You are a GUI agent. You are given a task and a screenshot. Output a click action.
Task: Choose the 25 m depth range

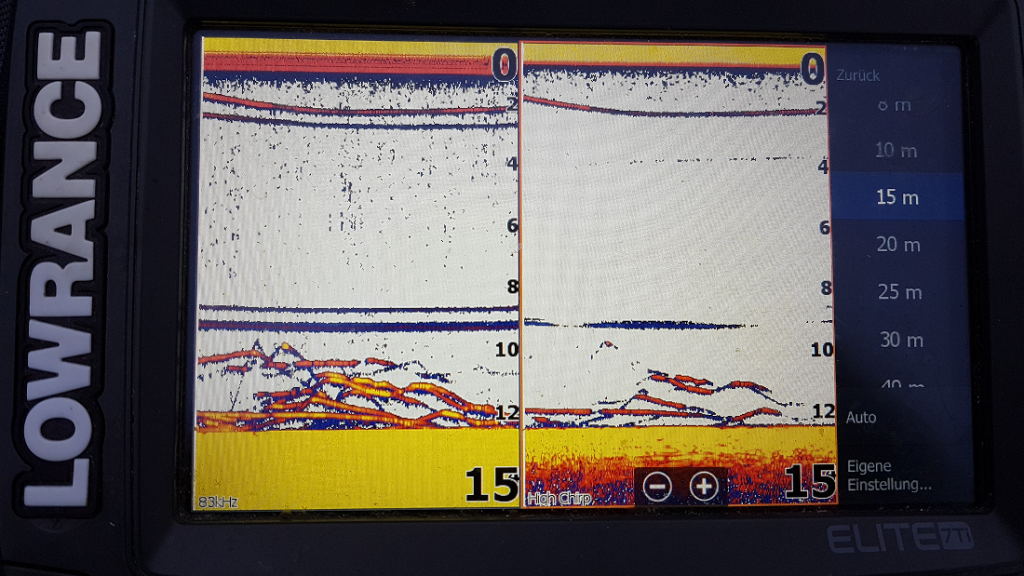click(899, 292)
